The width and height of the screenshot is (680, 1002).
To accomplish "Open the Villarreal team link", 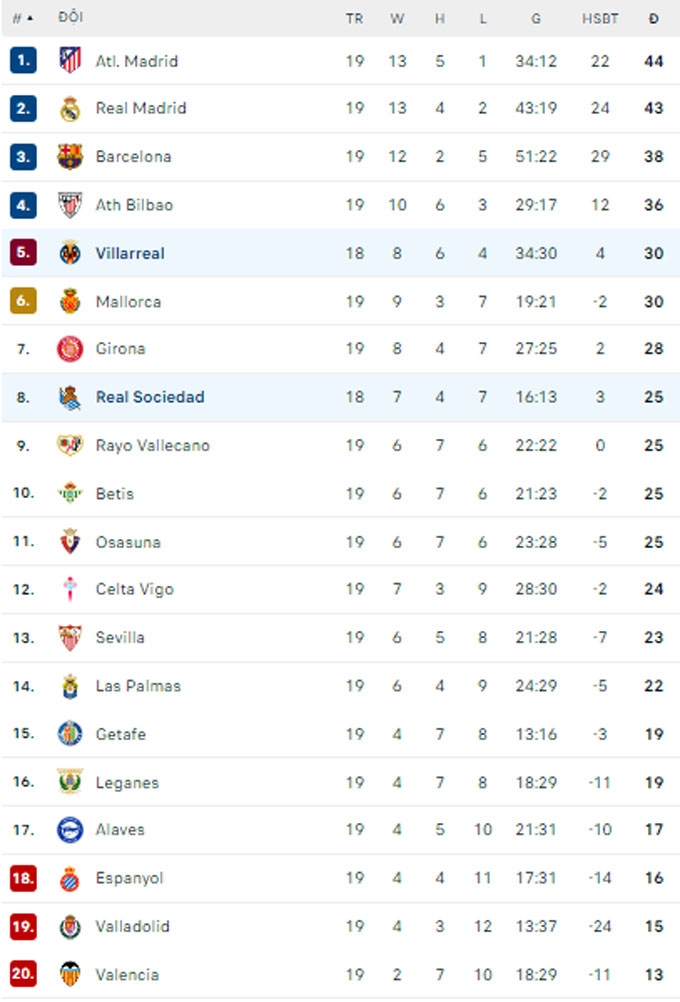I will (x=130, y=253).
